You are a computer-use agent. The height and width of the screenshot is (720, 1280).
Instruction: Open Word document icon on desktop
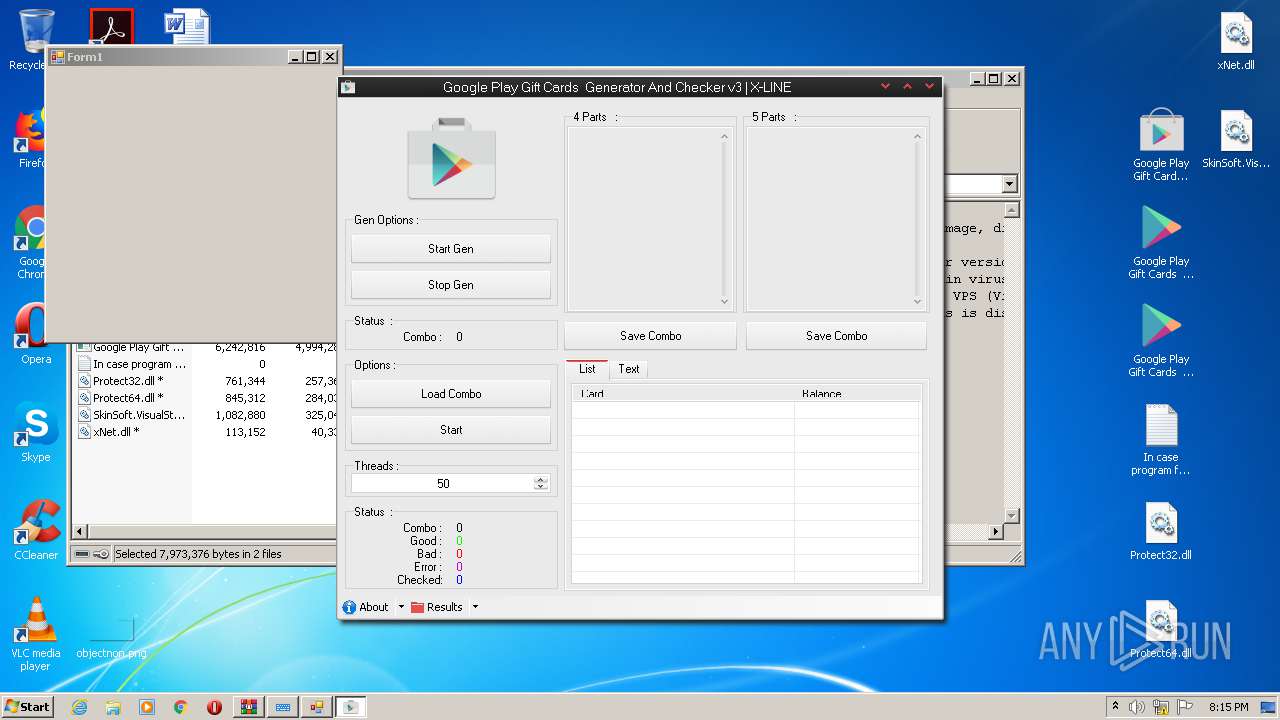[187, 27]
